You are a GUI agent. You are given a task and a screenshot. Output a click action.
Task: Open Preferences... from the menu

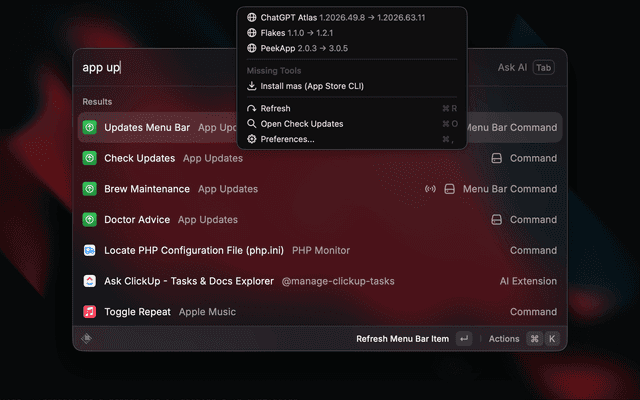(x=351, y=139)
